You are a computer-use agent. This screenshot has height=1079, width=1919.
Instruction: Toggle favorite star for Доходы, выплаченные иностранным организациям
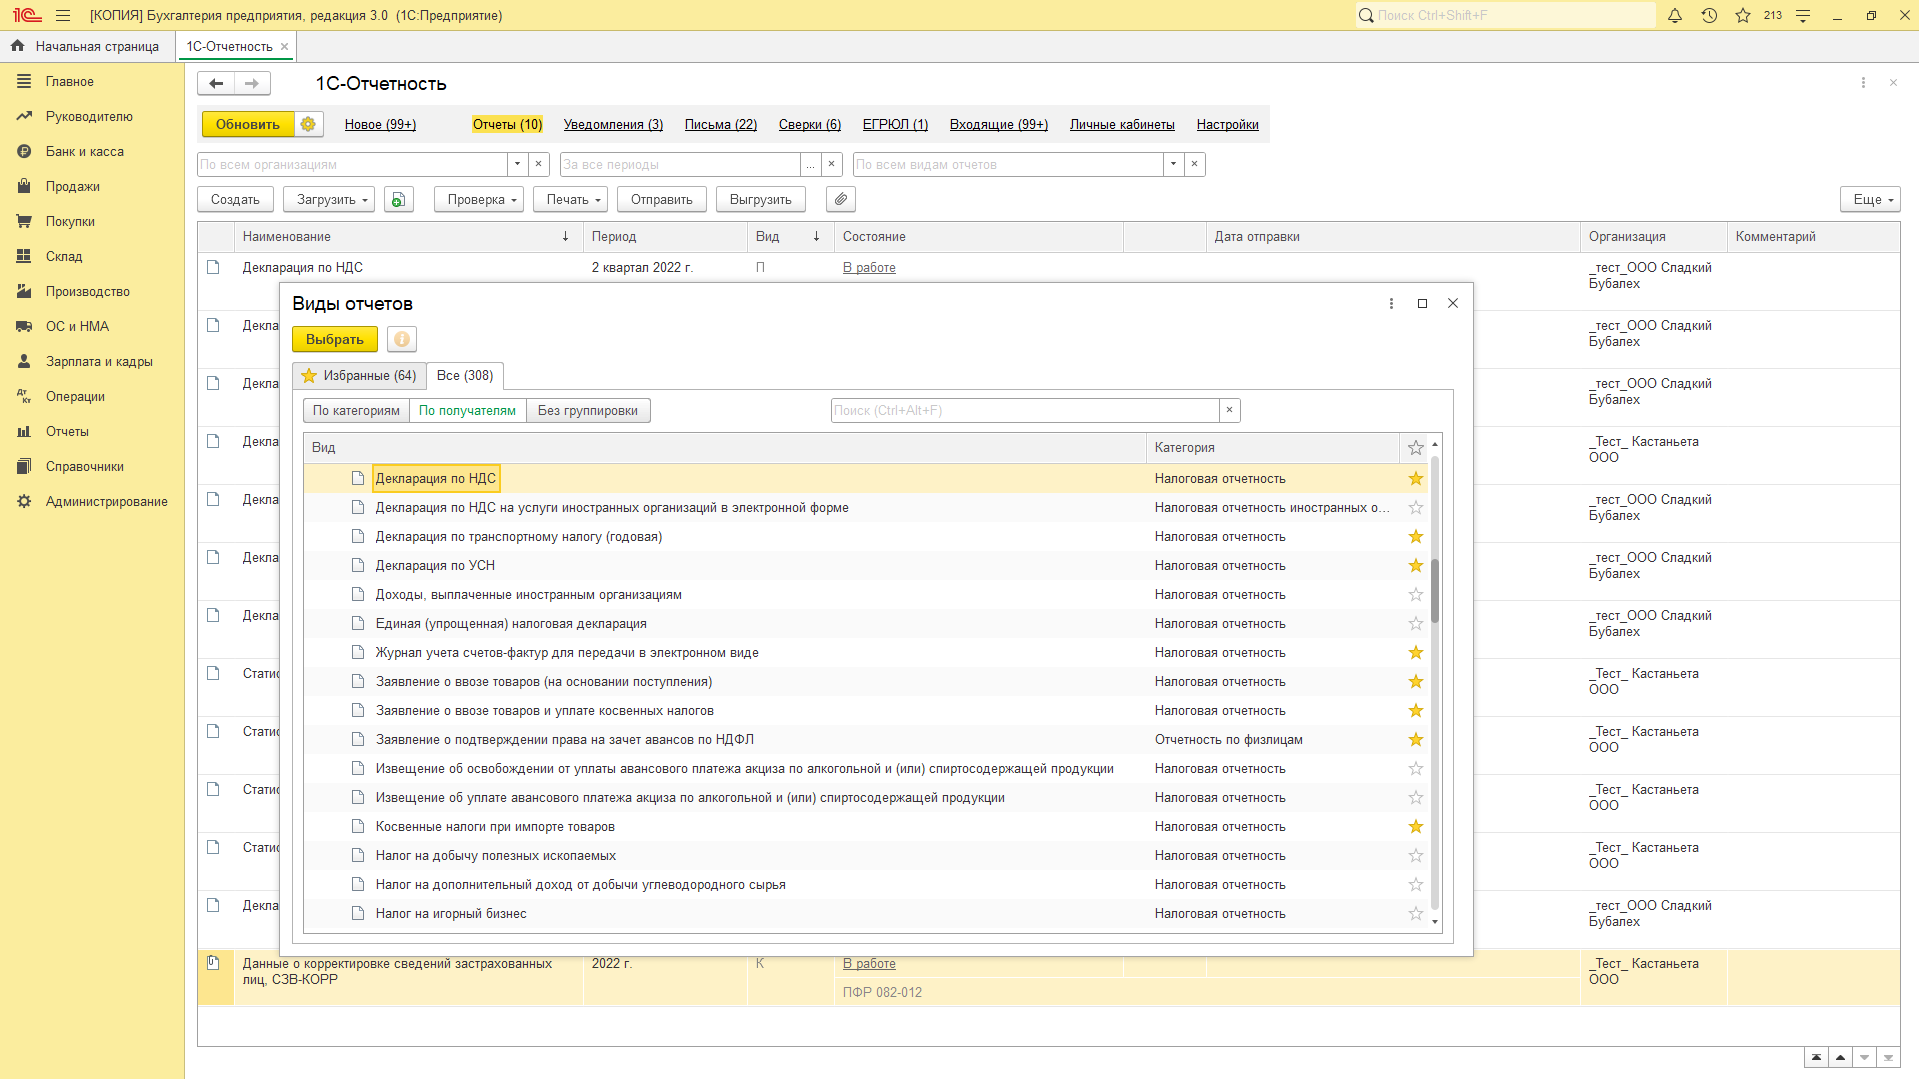point(1416,595)
